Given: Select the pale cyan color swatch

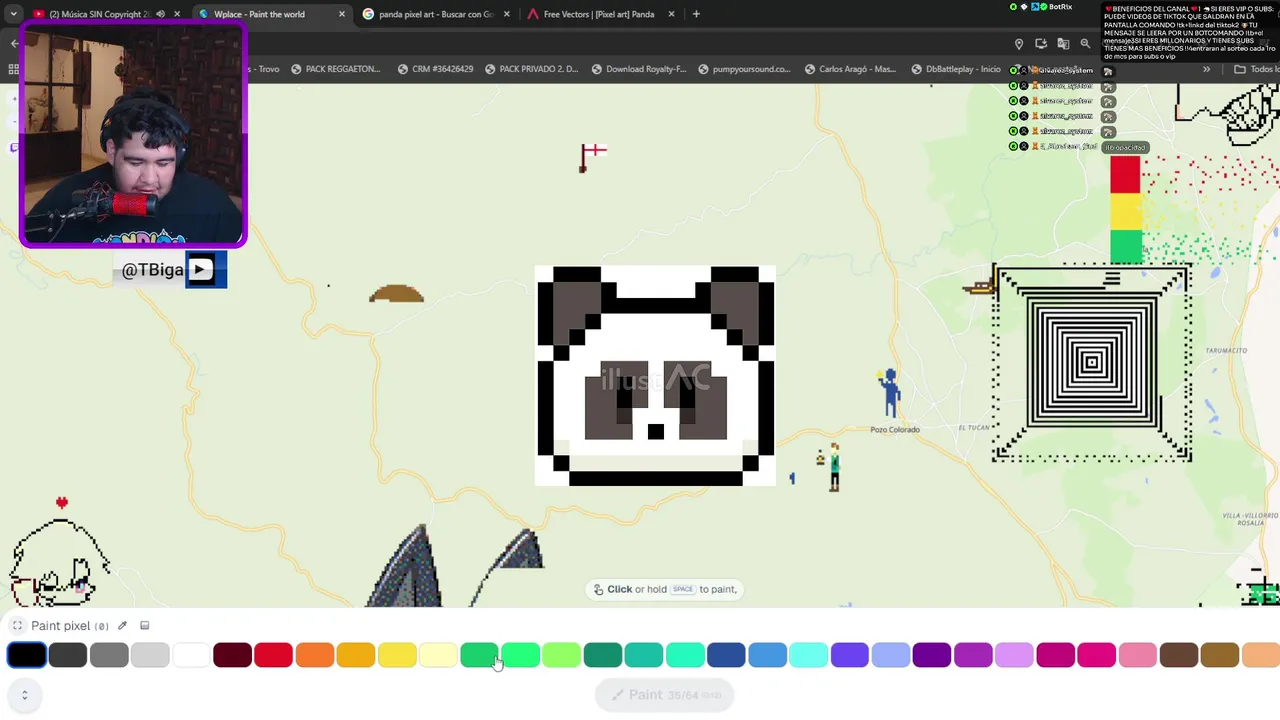Looking at the screenshot, I should click(808, 655).
